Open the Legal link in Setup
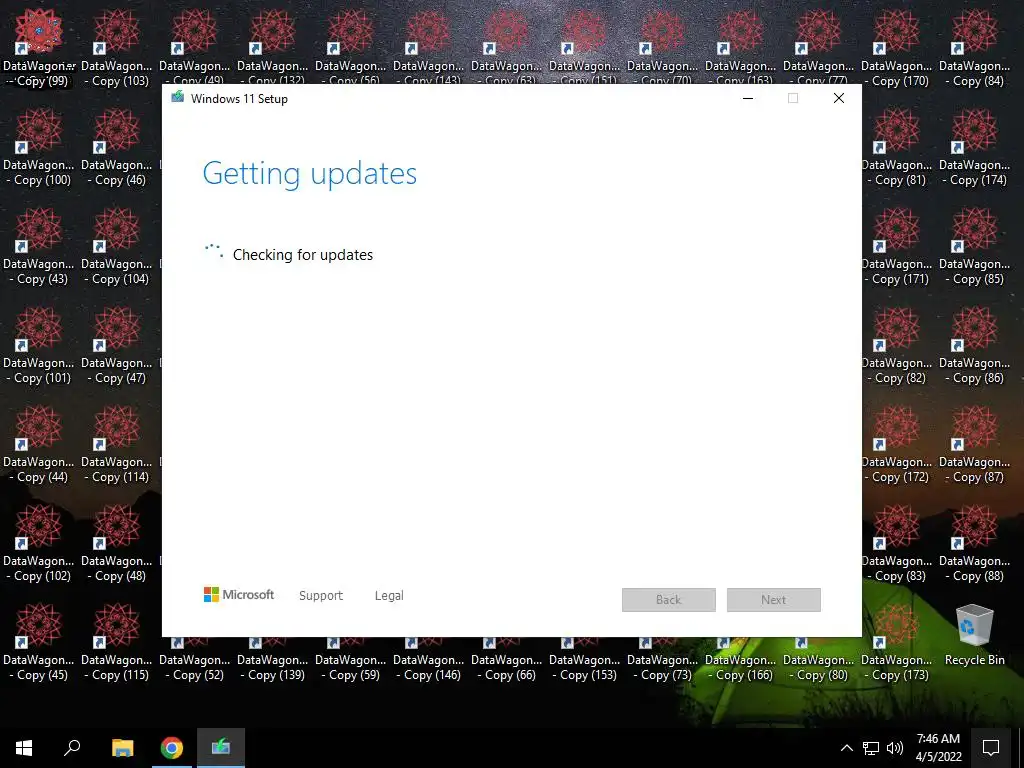 389,596
